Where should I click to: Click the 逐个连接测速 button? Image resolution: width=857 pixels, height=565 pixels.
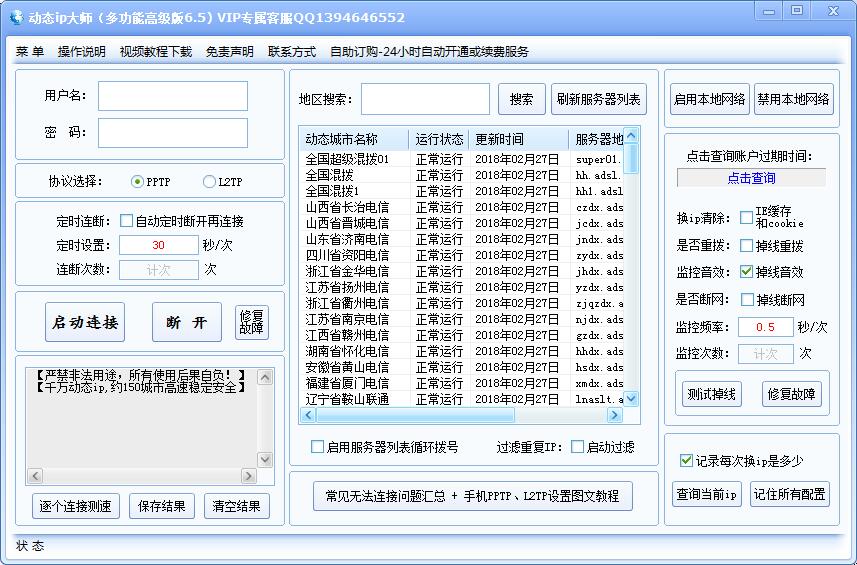(x=75, y=506)
